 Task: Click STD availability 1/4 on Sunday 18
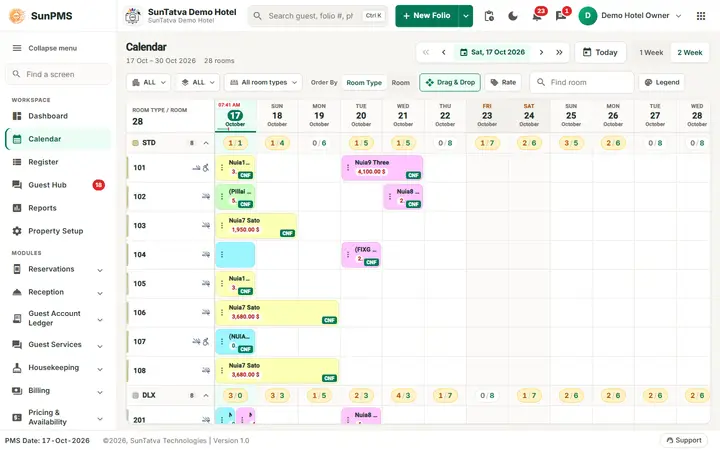277,143
